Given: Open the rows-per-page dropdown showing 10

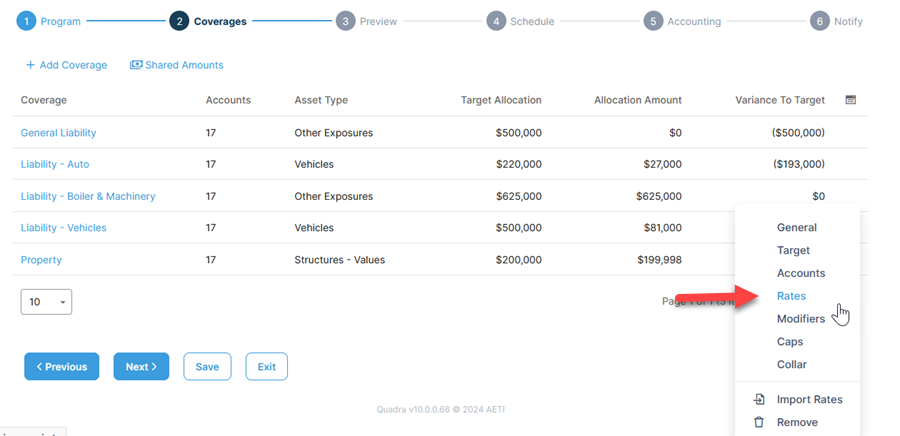Looking at the screenshot, I should tap(46, 302).
